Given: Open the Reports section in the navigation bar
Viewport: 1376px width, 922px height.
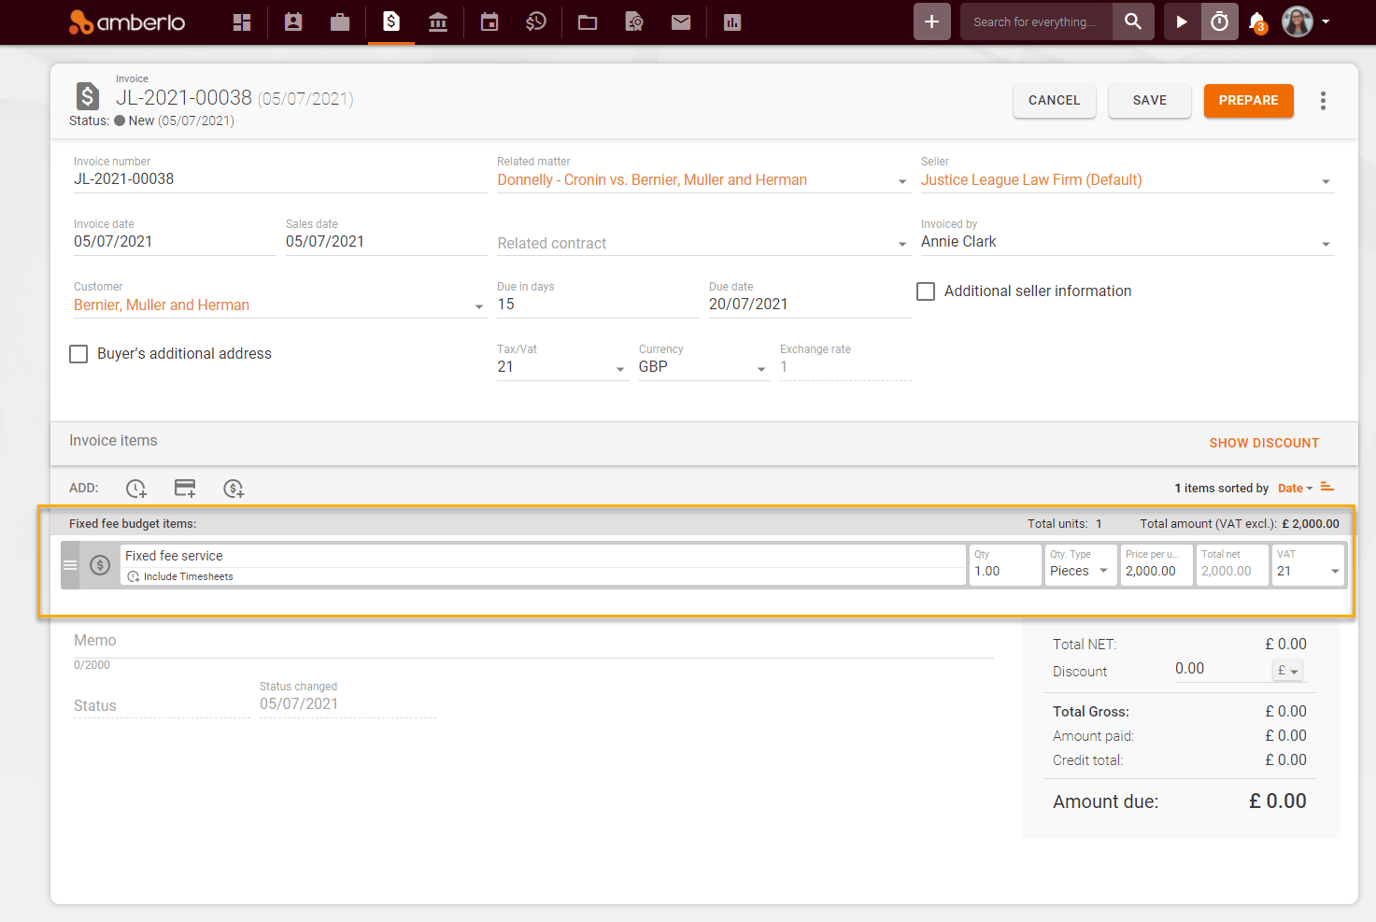Looking at the screenshot, I should (732, 21).
